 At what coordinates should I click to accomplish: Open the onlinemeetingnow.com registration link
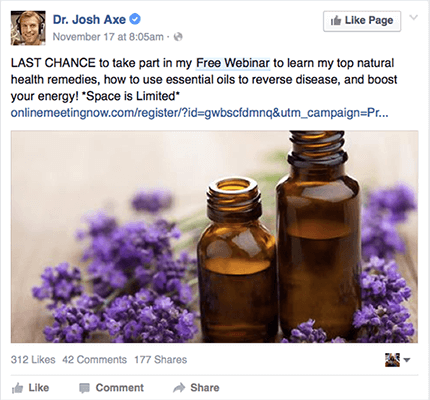click(x=199, y=113)
